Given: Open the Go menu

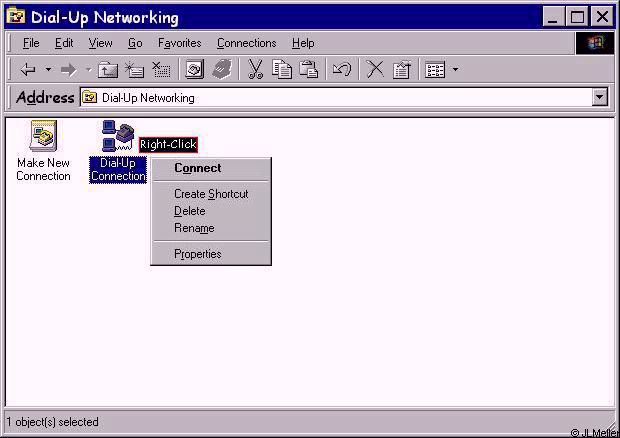Looking at the screenshot, I should [135, 43].
